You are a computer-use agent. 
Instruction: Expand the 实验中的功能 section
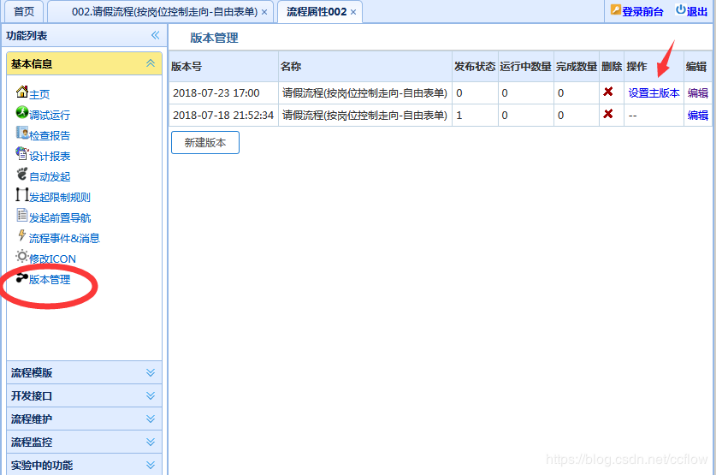(150, 465)
